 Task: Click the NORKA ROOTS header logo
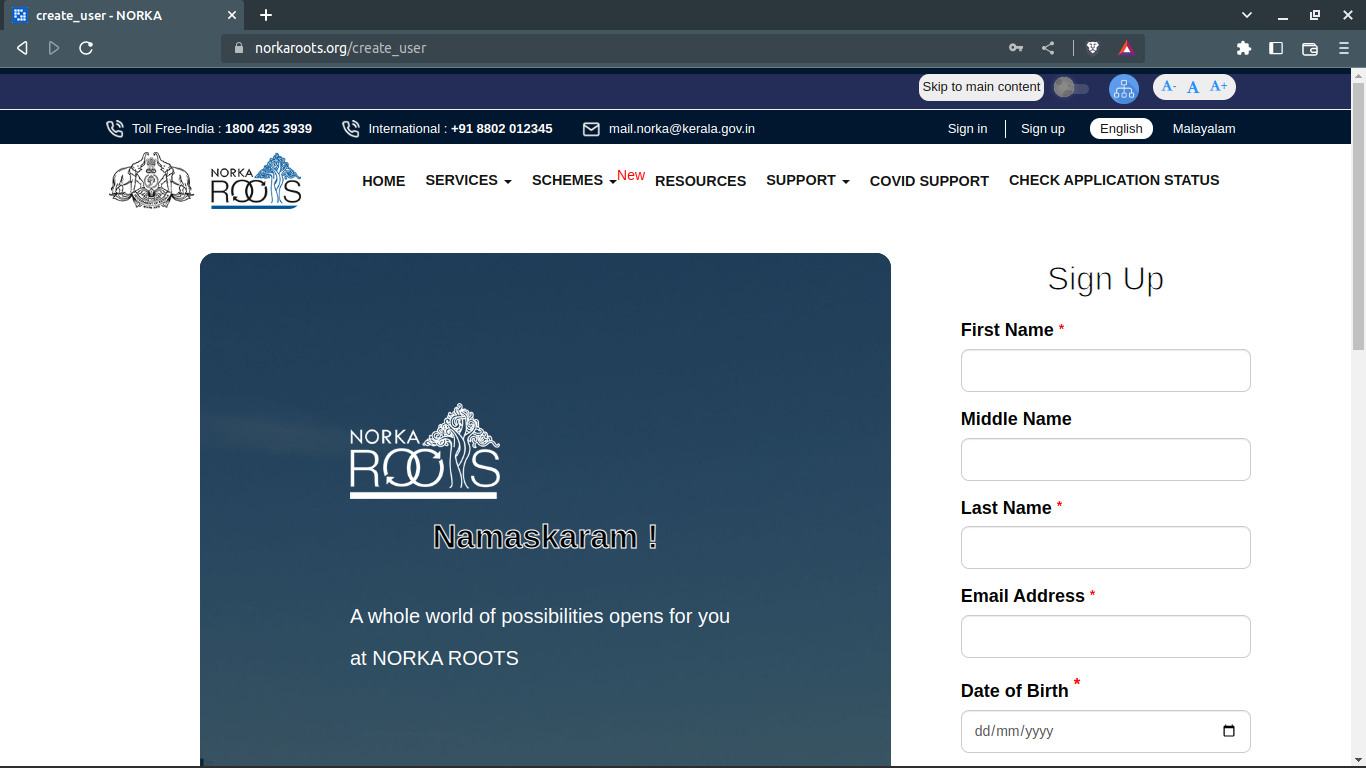(x=256, y=180)
